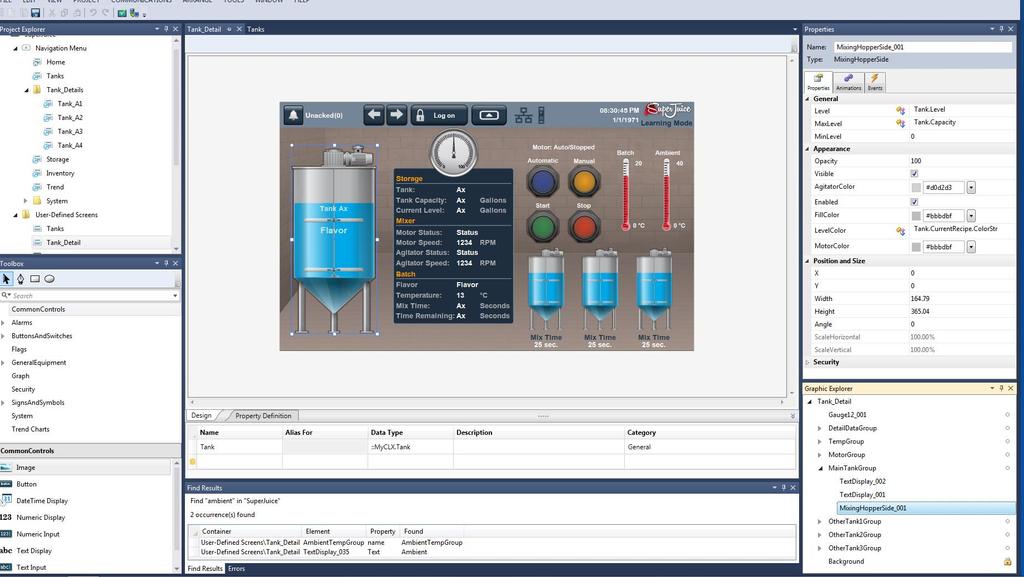Click the binding icon next to Level property
Screen dimensions: 1024x577
pos(900,110)
